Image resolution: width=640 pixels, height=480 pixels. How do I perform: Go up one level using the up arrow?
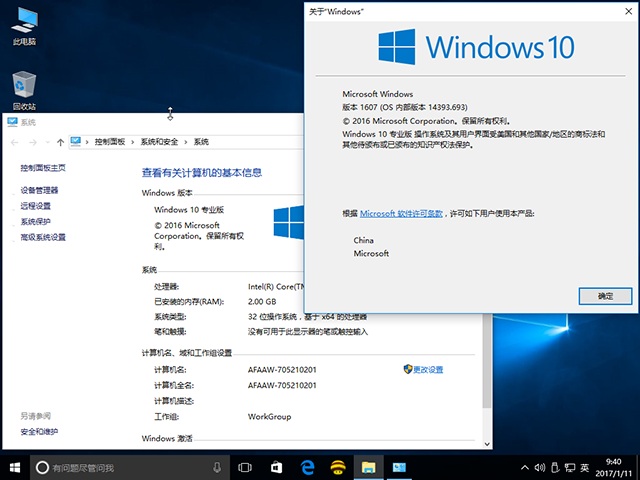coord(61,142)
